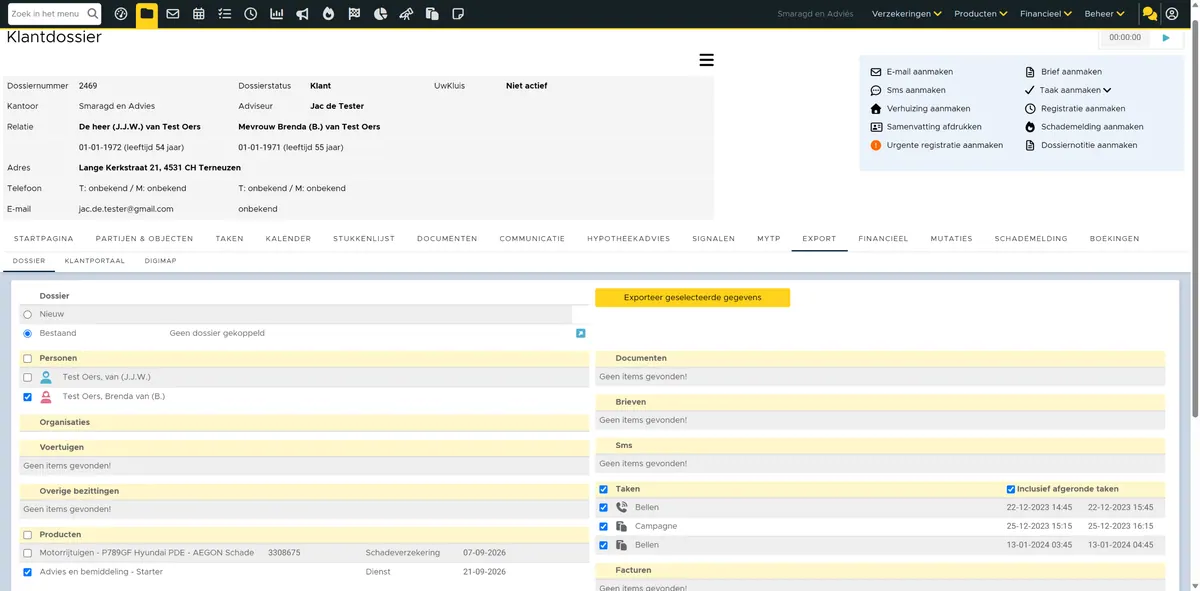The width and height of the screenshot is (1200, 591).
Task: Open the chat bubbles icon
Action: pos(1150,14)
